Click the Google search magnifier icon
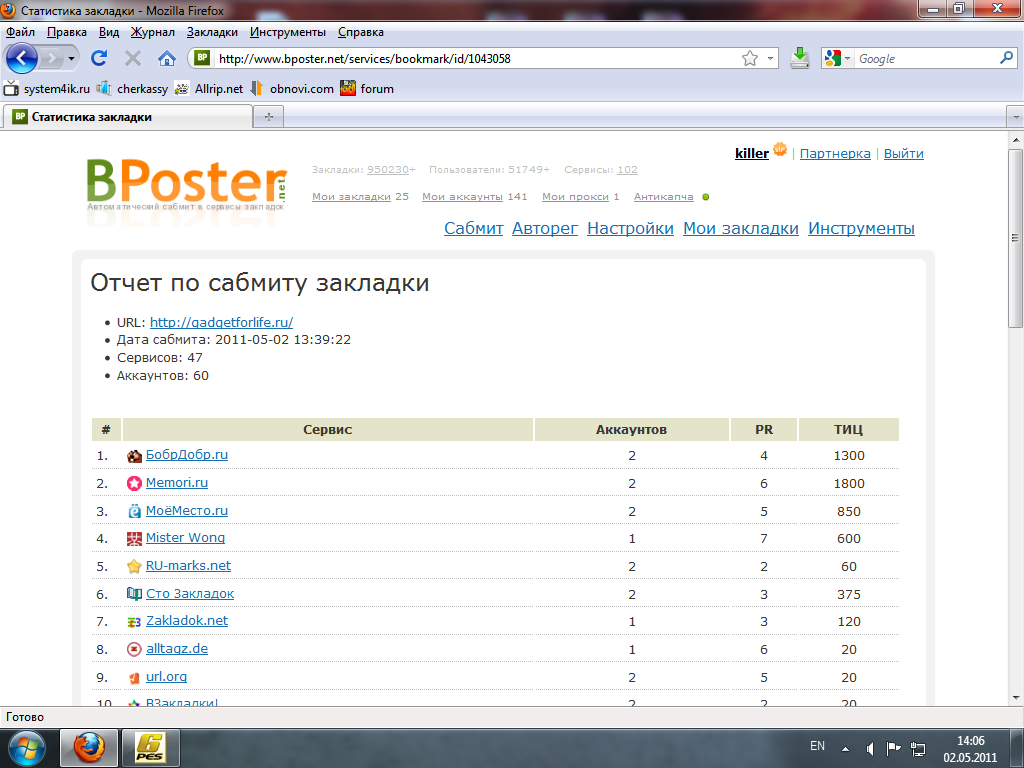 1006,58
